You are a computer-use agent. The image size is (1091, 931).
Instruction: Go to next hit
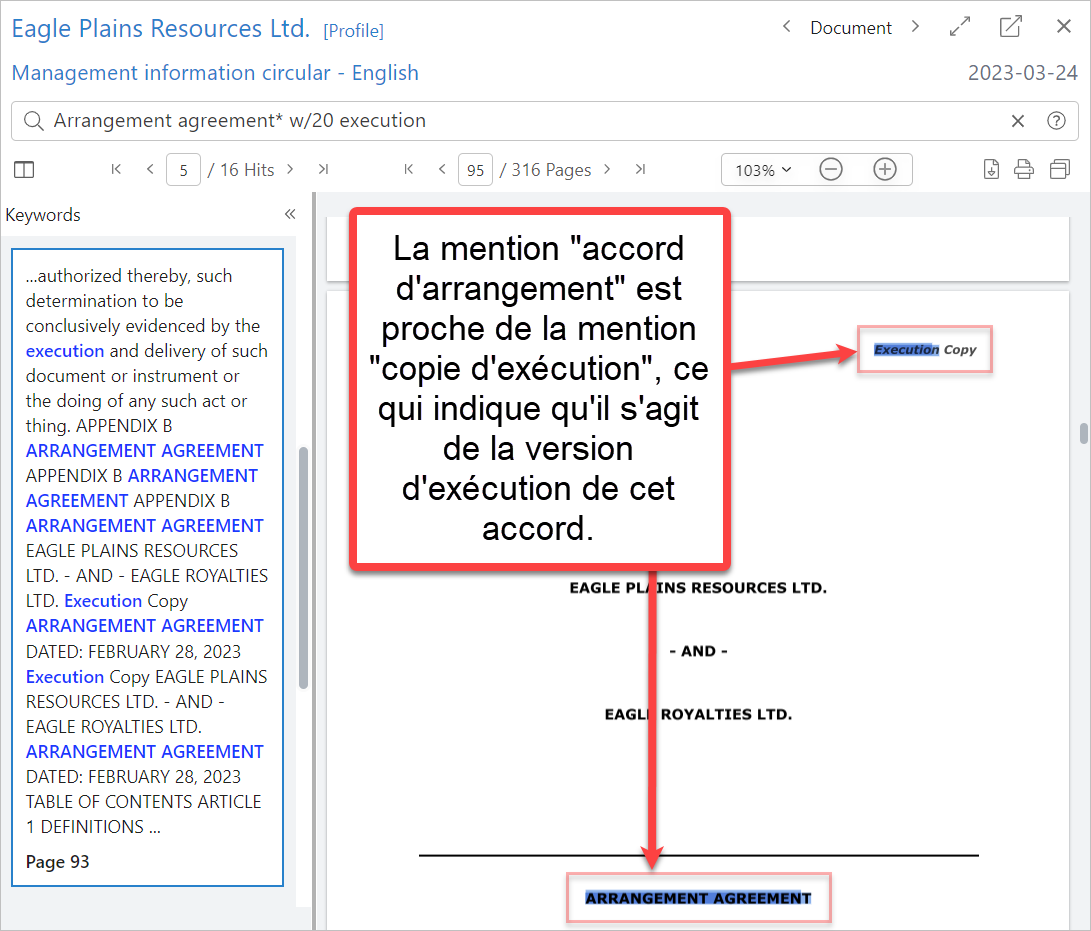[x=290, y=169]
